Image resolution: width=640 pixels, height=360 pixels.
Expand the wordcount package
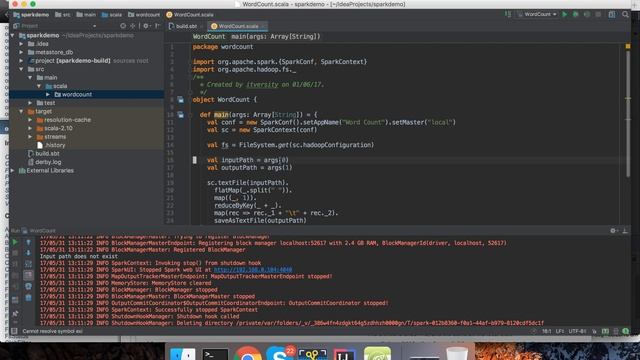pyautogui.click(x=48, y=94)
